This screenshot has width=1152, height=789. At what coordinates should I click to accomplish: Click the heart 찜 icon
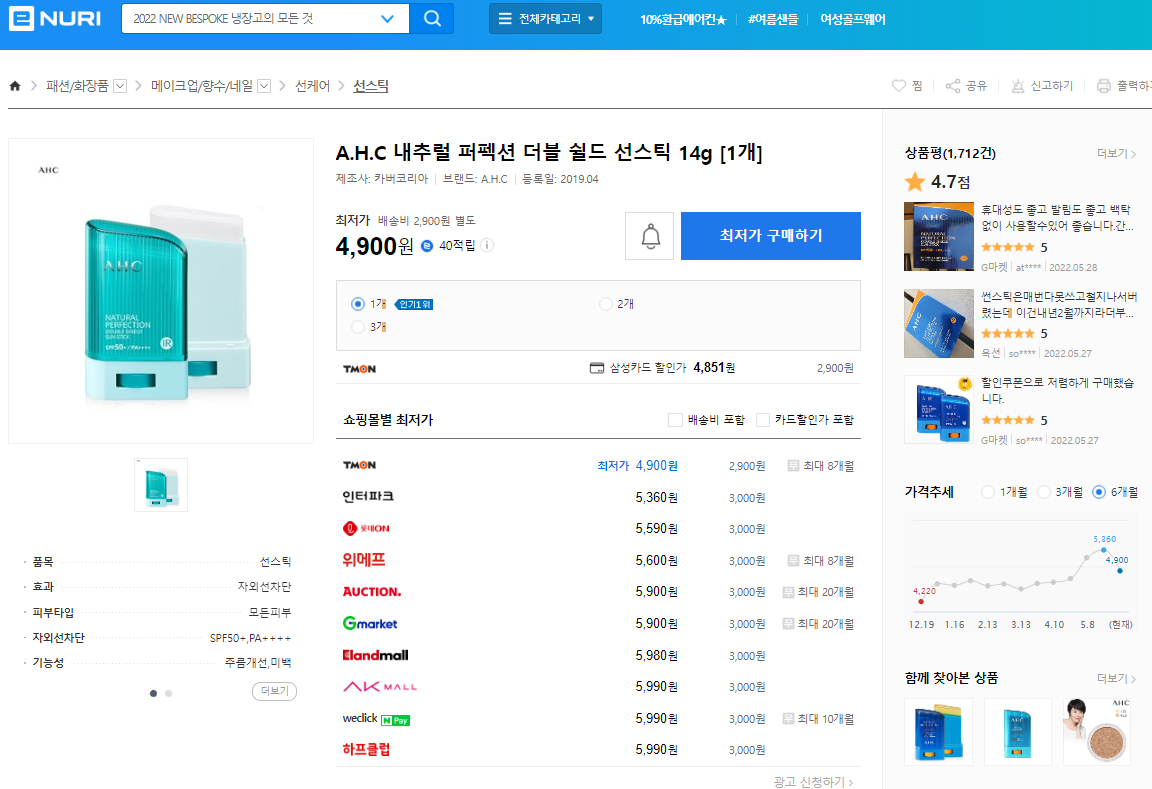(899, 86)
